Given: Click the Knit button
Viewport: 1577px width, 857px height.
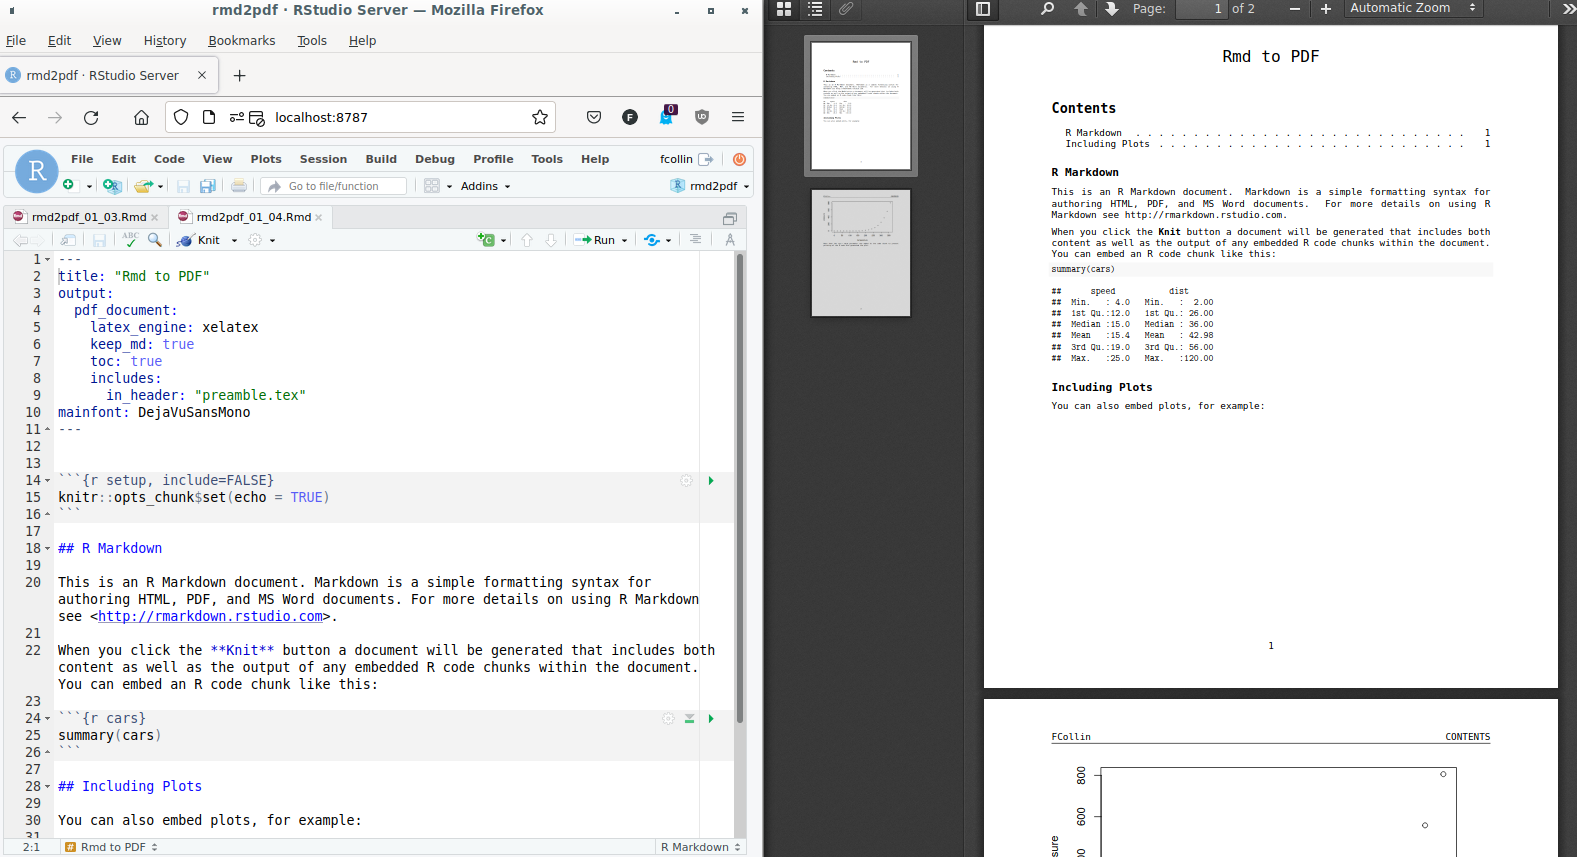Looking at the screenshot, I should 198,240.
